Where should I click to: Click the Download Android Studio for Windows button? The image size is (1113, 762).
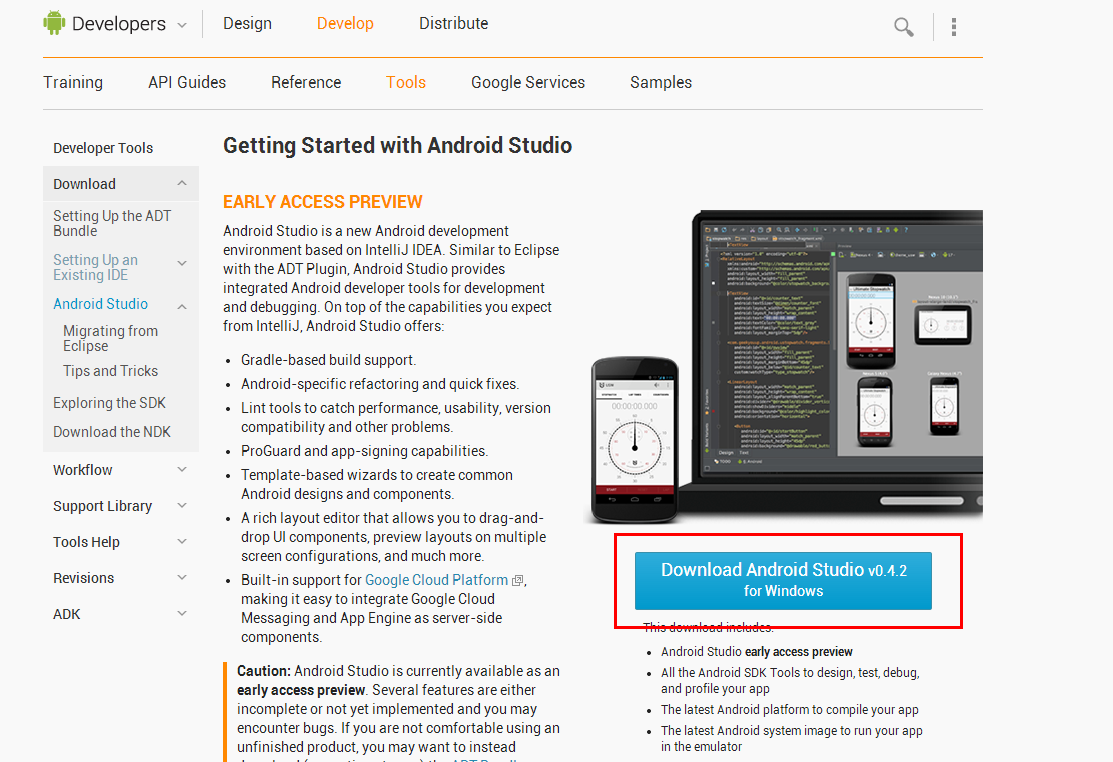[x=782, y=578]
